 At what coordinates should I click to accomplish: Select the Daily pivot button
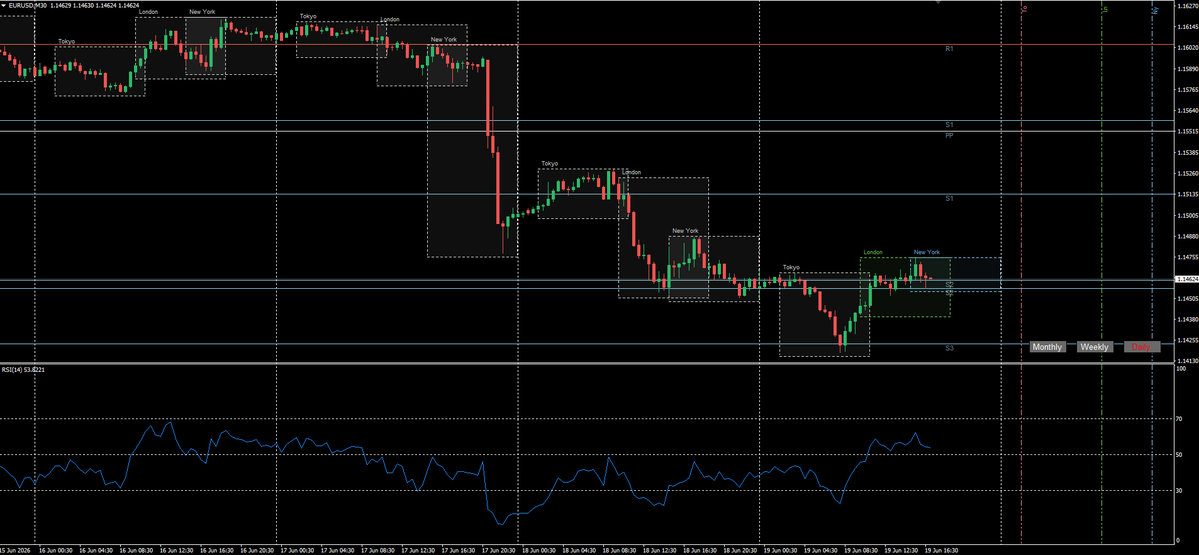click(1142, 347)
